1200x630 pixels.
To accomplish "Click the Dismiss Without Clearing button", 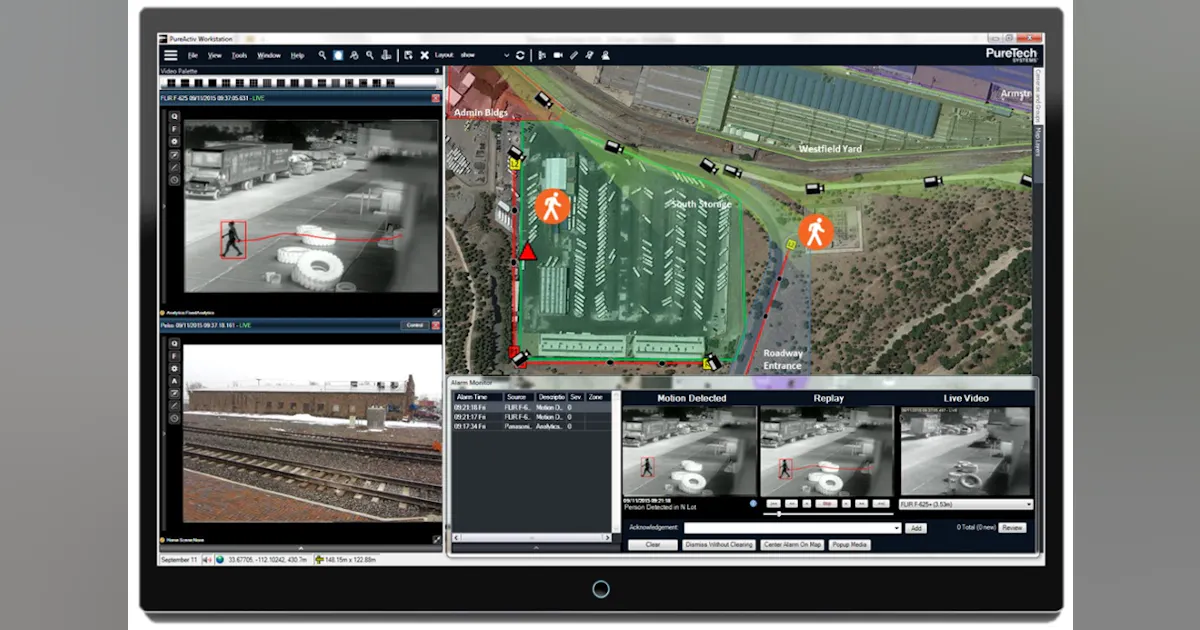I will (718, 545).
